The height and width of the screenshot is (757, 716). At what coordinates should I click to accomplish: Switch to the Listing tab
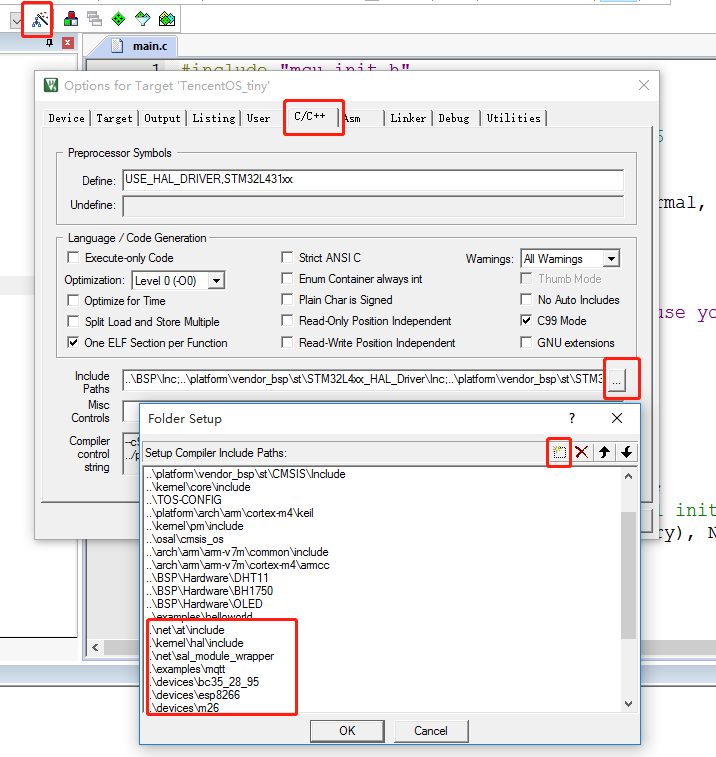[x=214, y=118]
